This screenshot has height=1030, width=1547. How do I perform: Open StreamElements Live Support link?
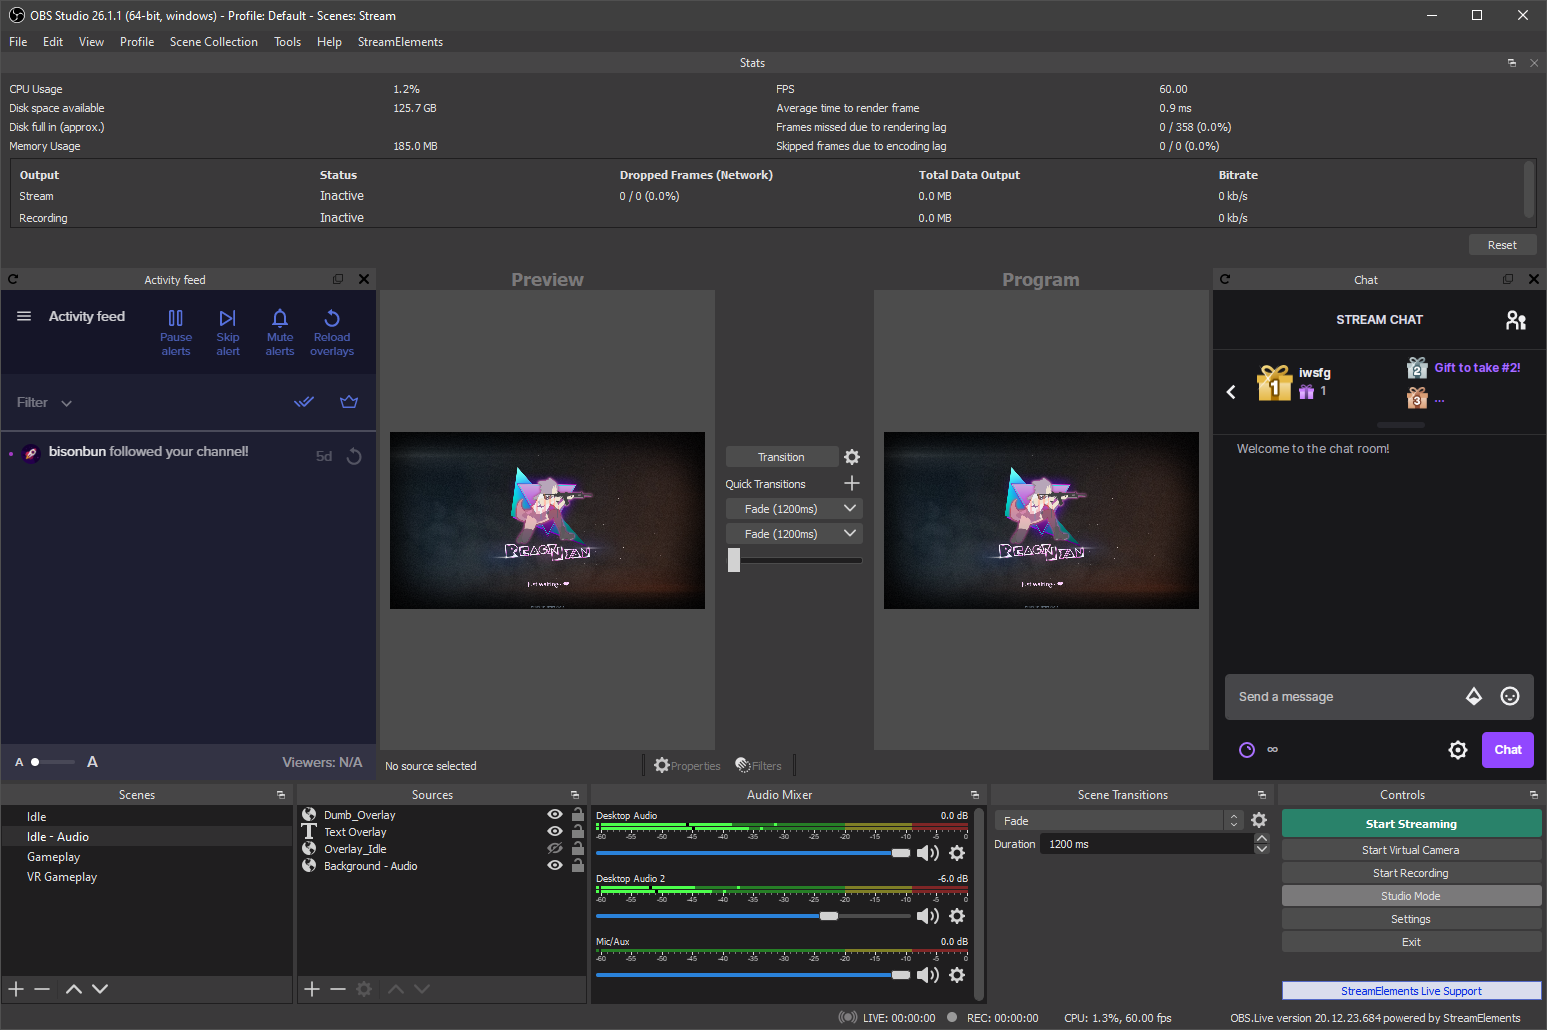click(1411, 991)
